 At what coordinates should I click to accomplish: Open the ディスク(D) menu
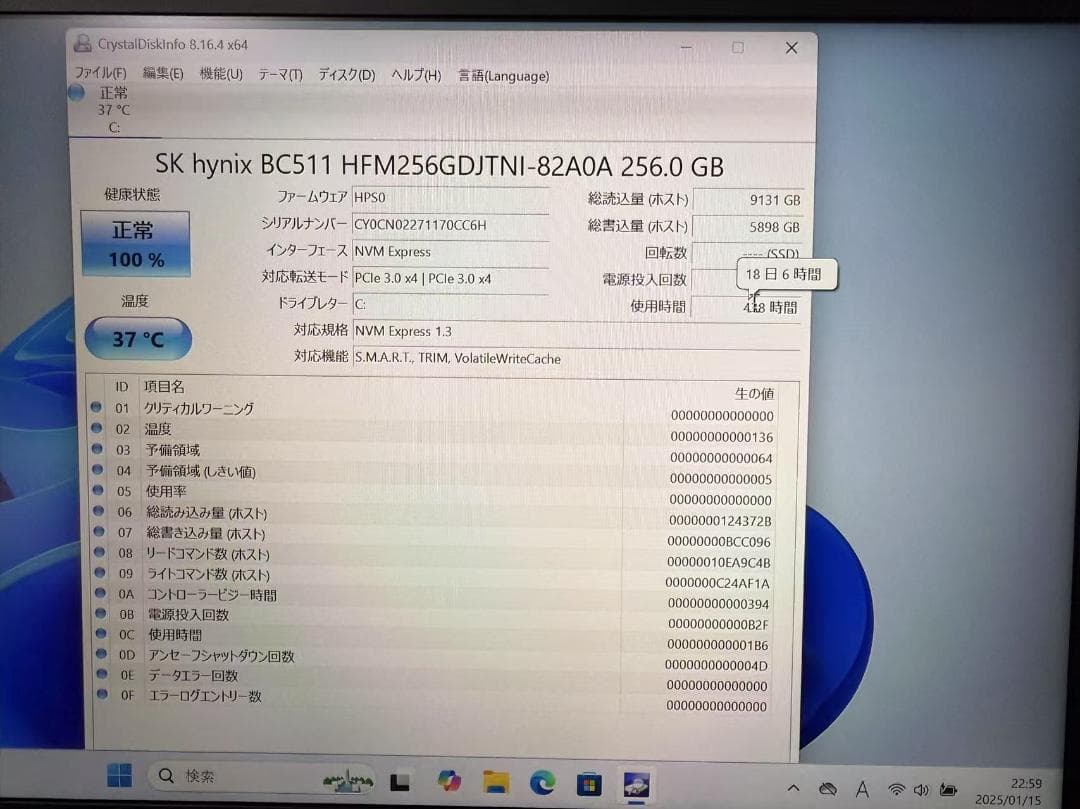click(x=345, y=75)
